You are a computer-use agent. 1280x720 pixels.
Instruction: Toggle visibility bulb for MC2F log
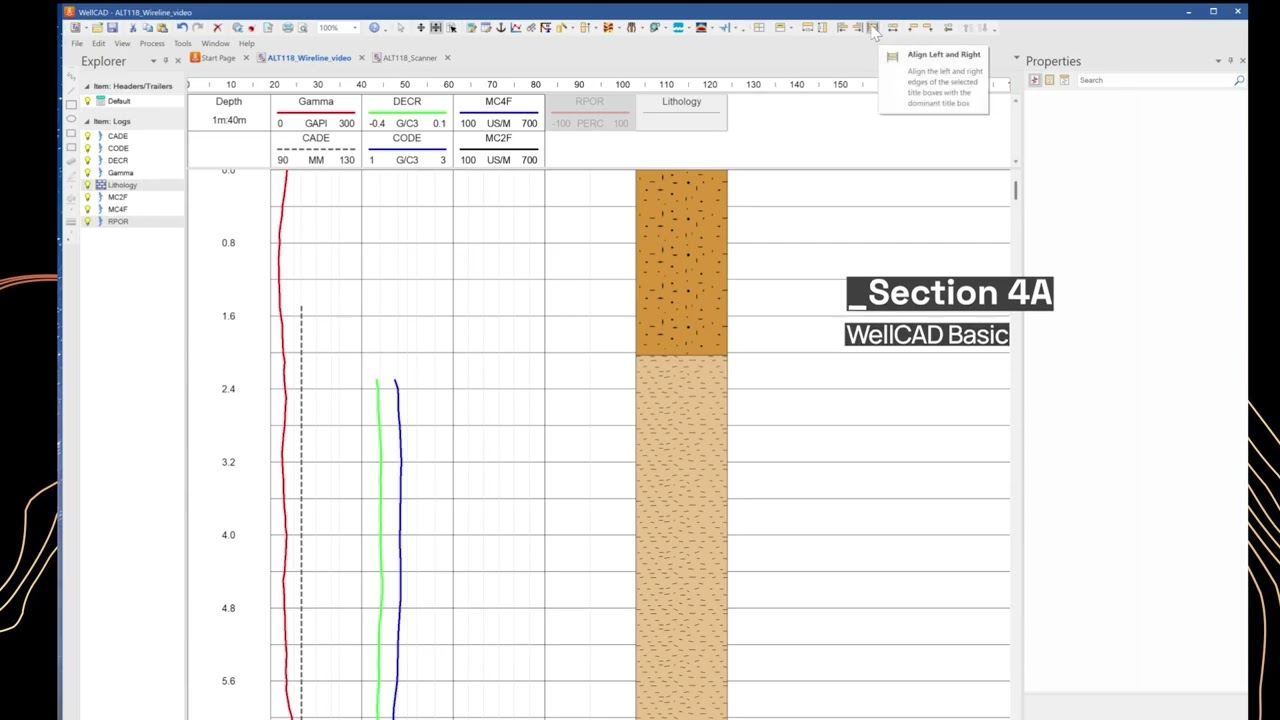pyautogui.click(x=87, y=197)
